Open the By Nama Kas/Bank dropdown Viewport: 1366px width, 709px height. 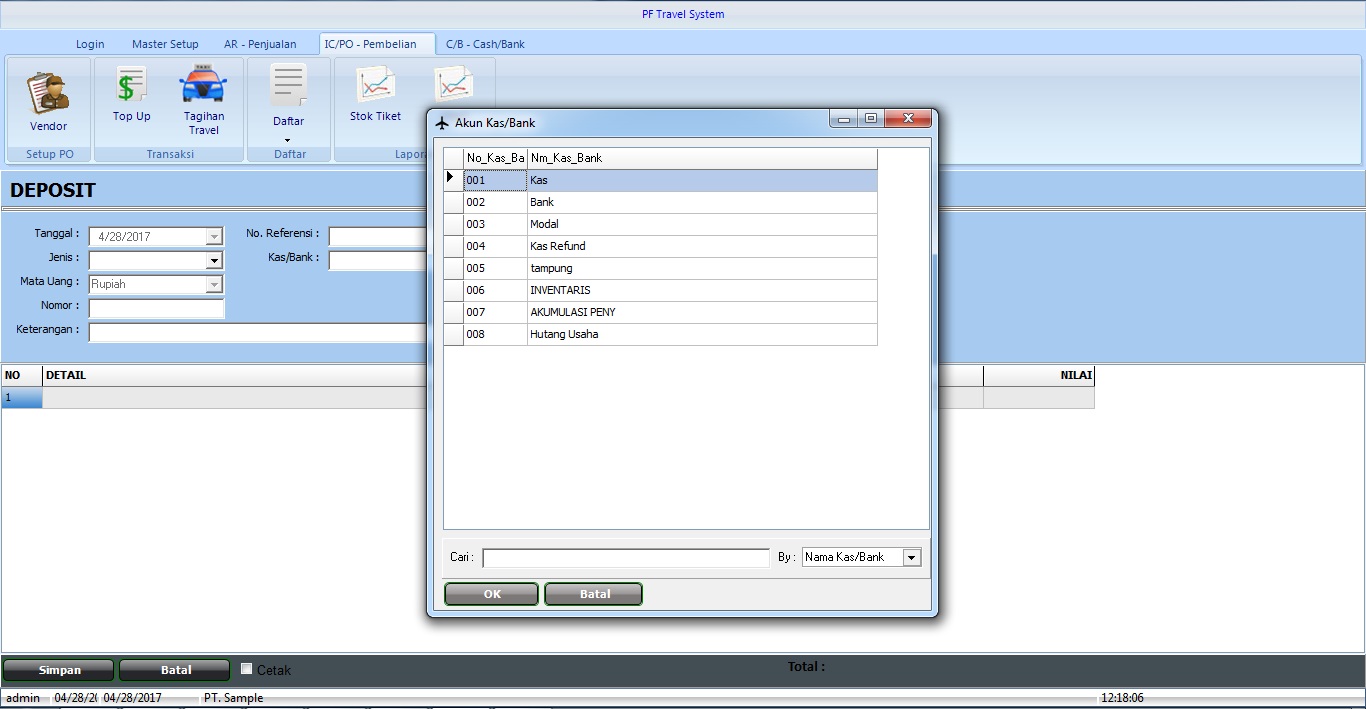tap(911, 558)
